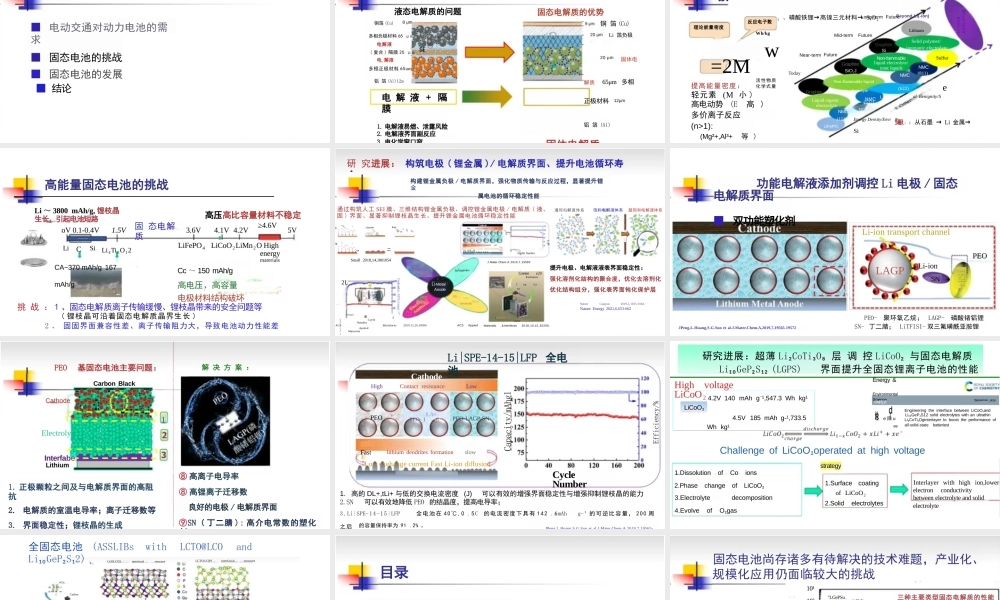Click the text 良好的电极 / 电解质界面
This screenshot has width=1000, height=600.
point(233,507)
